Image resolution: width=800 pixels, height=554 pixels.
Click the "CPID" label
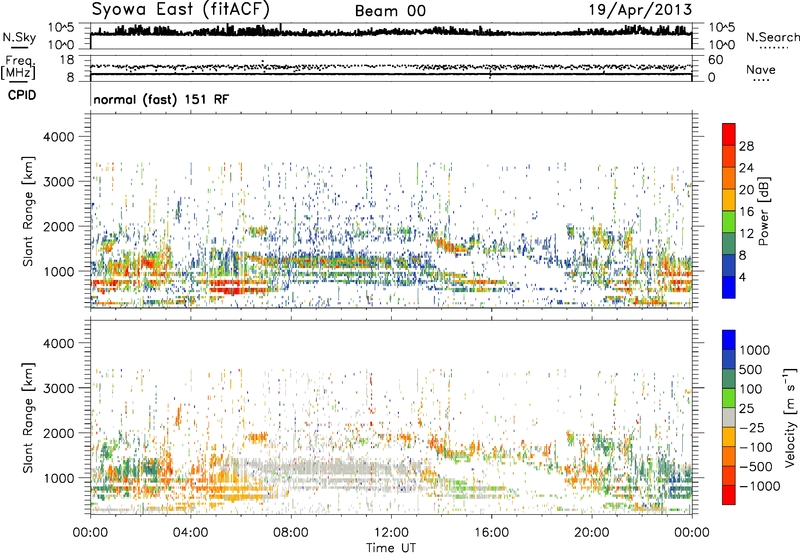22,95
